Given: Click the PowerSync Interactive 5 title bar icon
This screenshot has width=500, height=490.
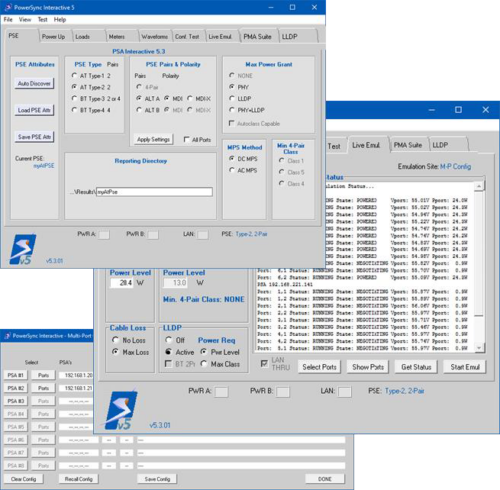Looking at the screenshot, I should click(8, 7).
